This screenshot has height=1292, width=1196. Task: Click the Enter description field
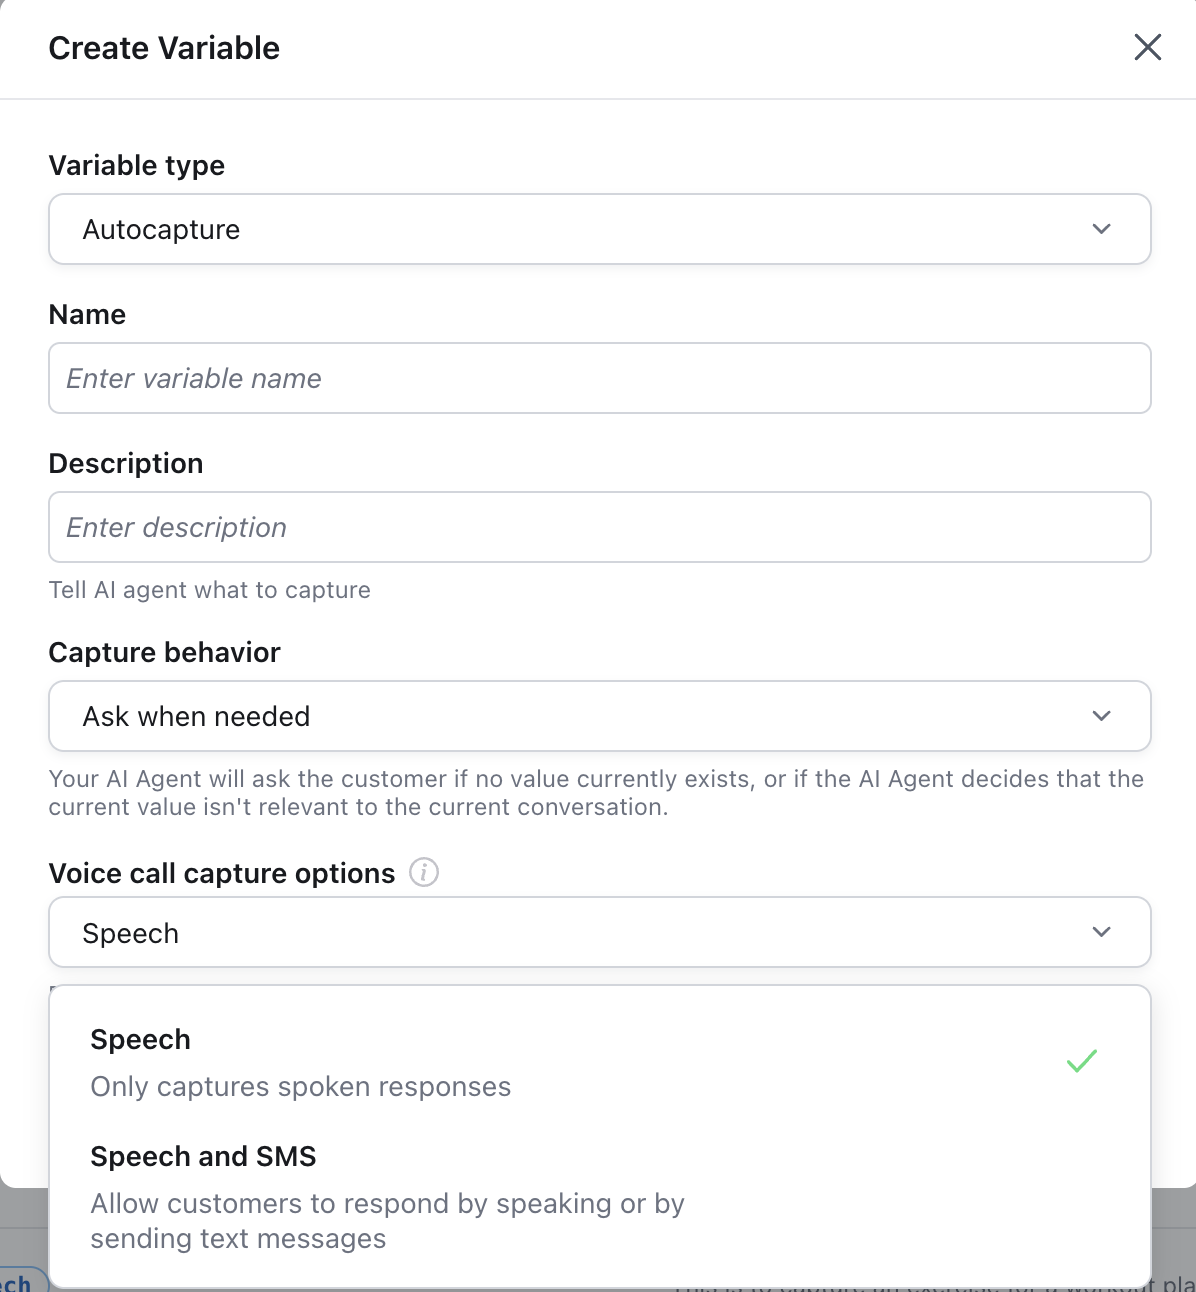point(599,527)
